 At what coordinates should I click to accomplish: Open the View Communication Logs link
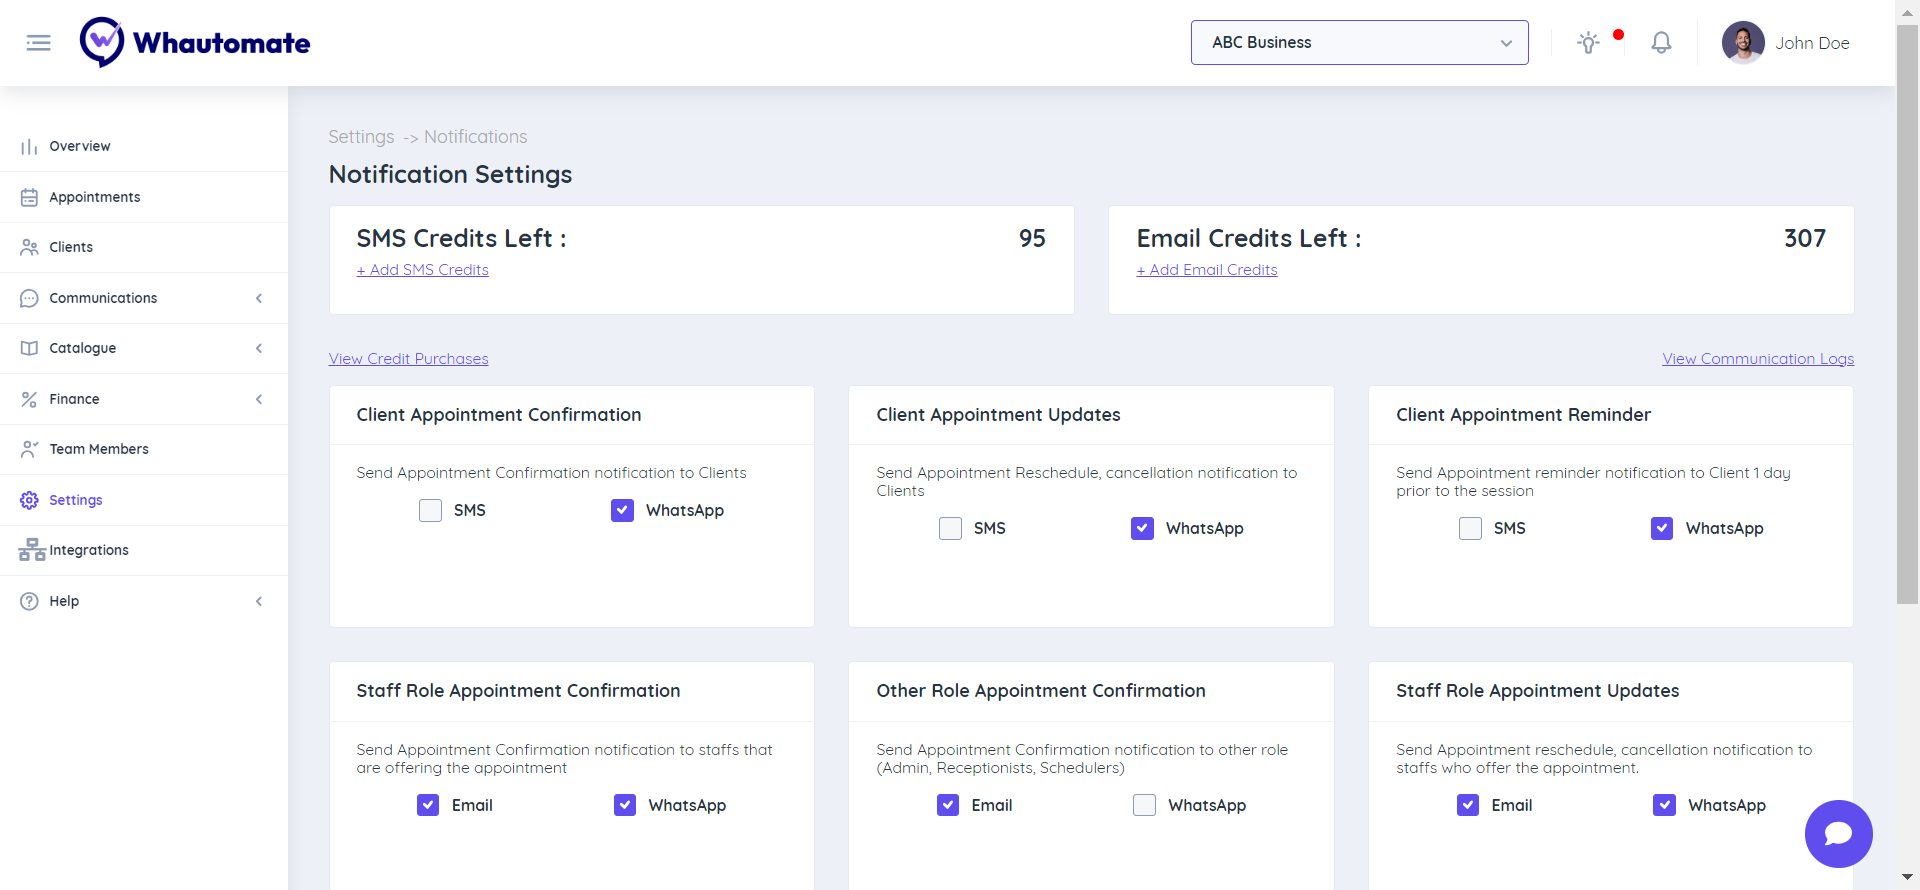(x=1757, y=359)
